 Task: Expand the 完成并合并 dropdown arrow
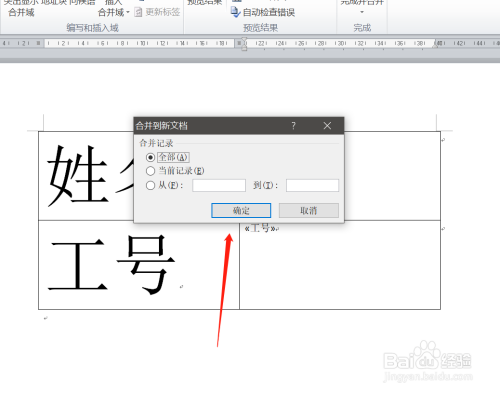coord(362,12)
